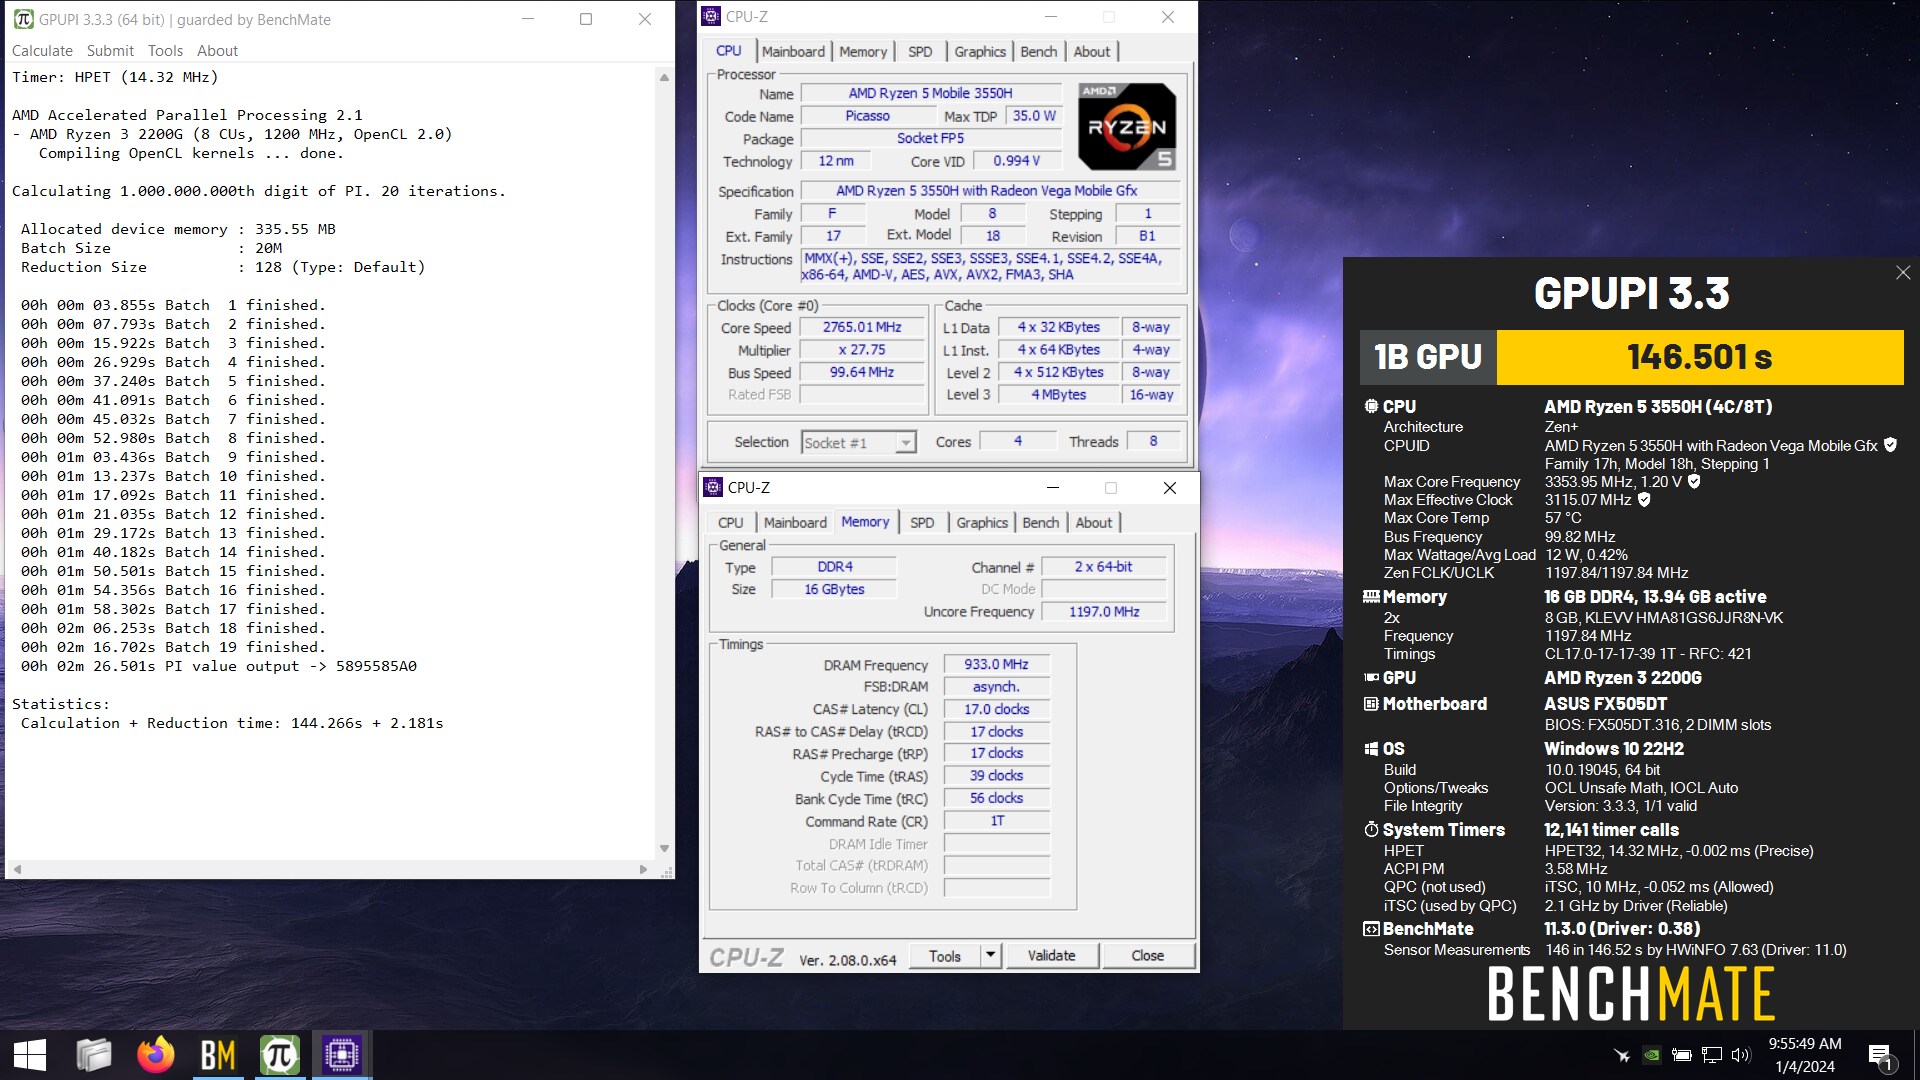Open the network tray icon
The image size is (1920, 1080).
(x=1712, y=1055)
